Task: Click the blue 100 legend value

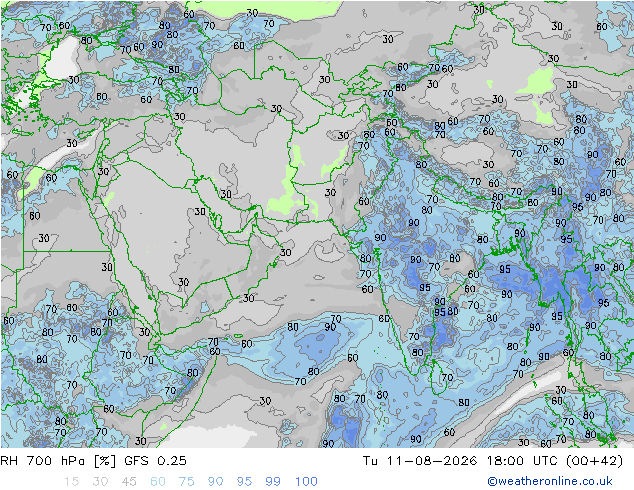Action: pyautogui.click(x=306, y=481)
